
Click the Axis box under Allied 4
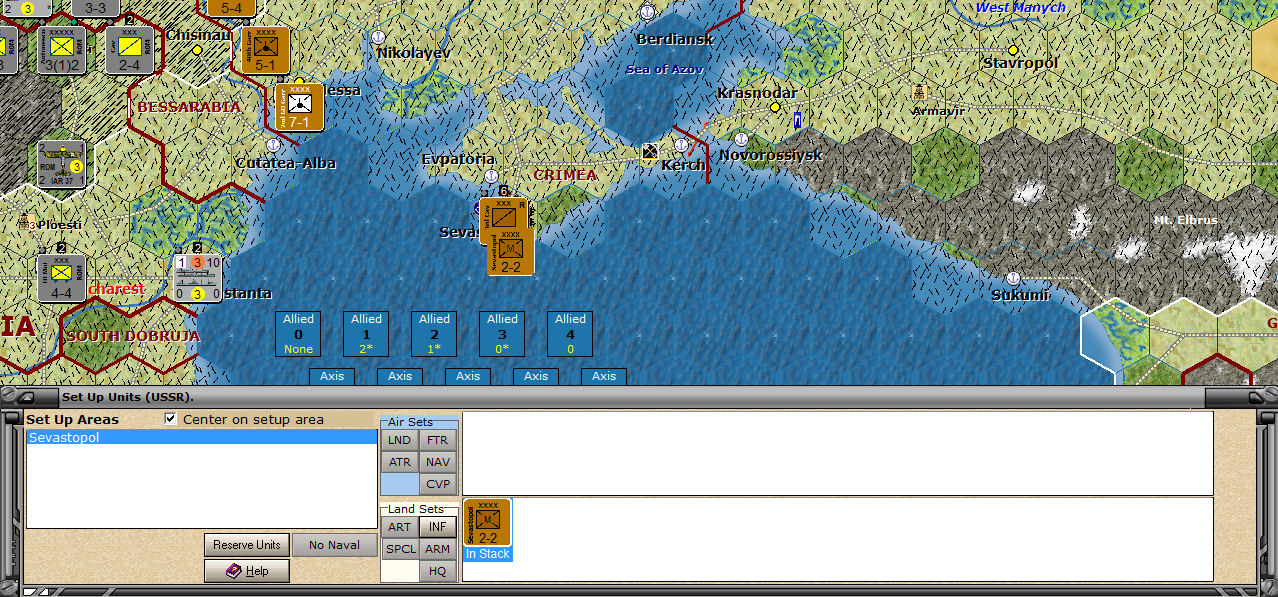click(604, 377)
